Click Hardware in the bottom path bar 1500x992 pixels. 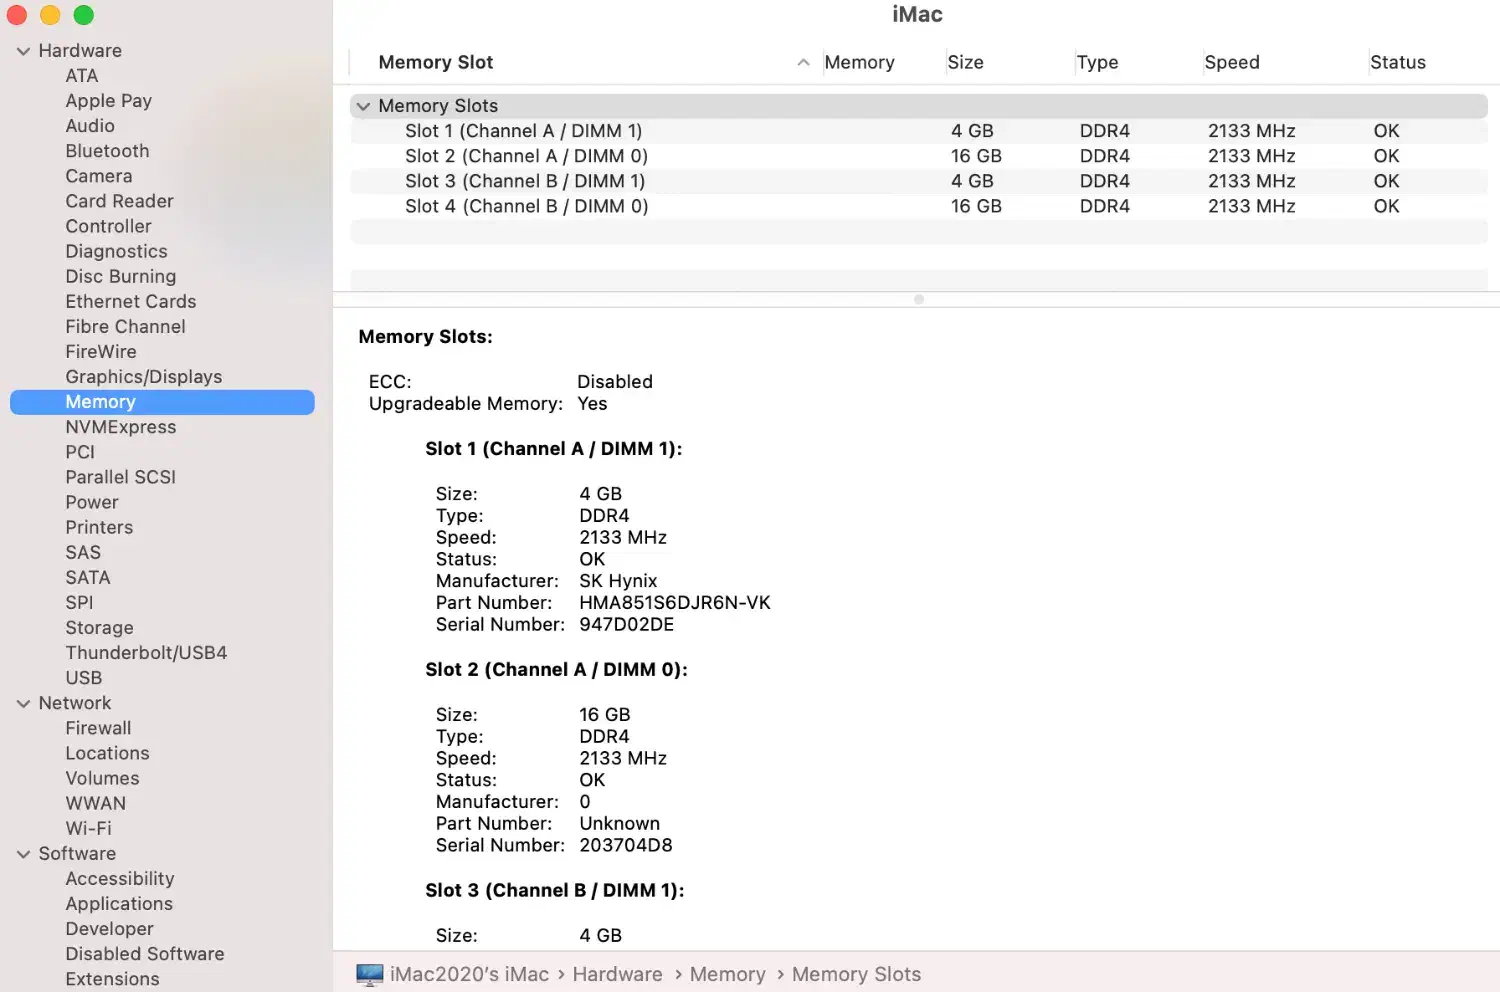tap(617, 974)
